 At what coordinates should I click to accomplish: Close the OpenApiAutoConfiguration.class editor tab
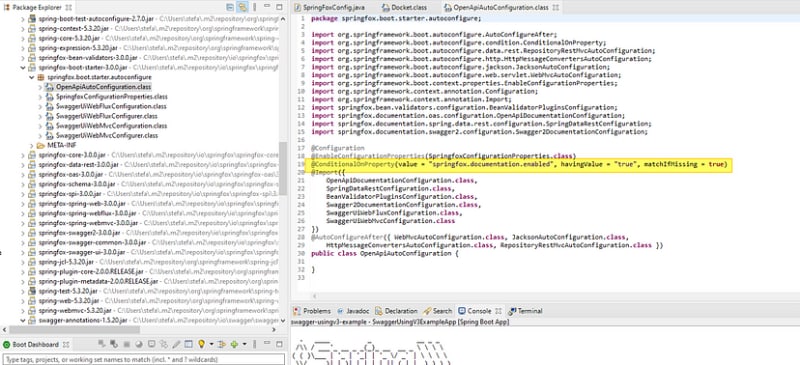click(x=556, y=8)
